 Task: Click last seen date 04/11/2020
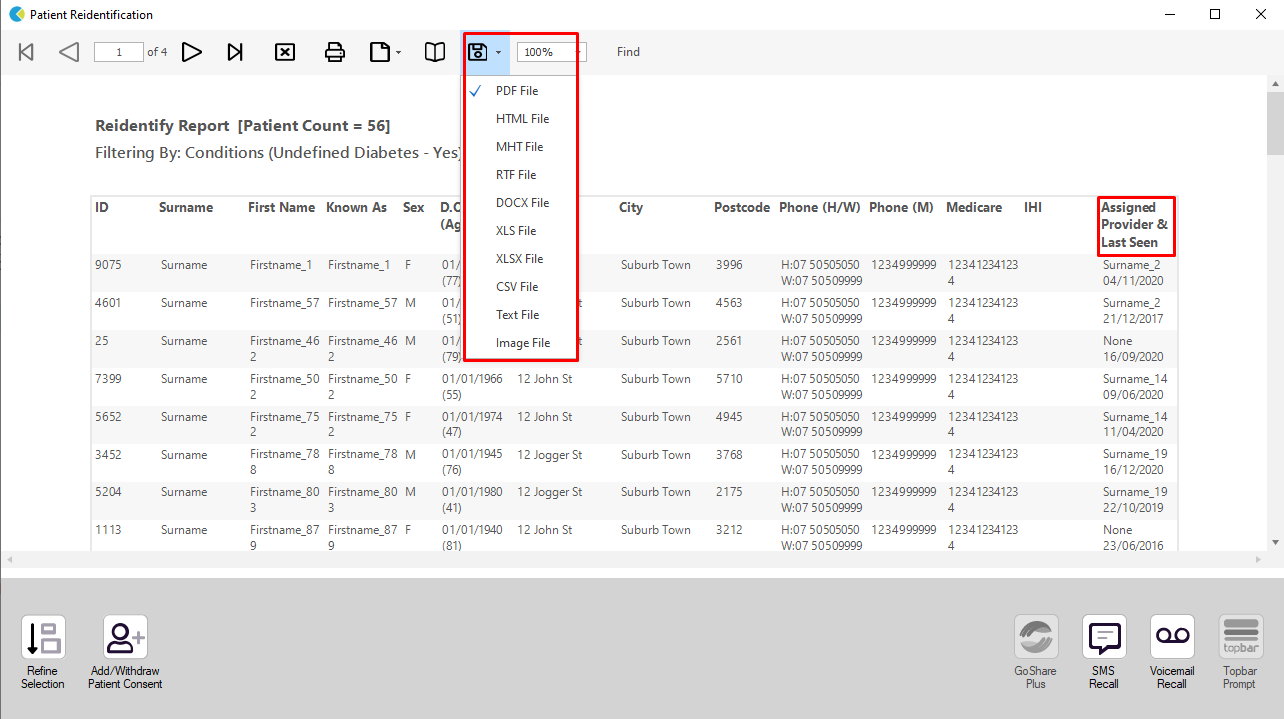1133,282
